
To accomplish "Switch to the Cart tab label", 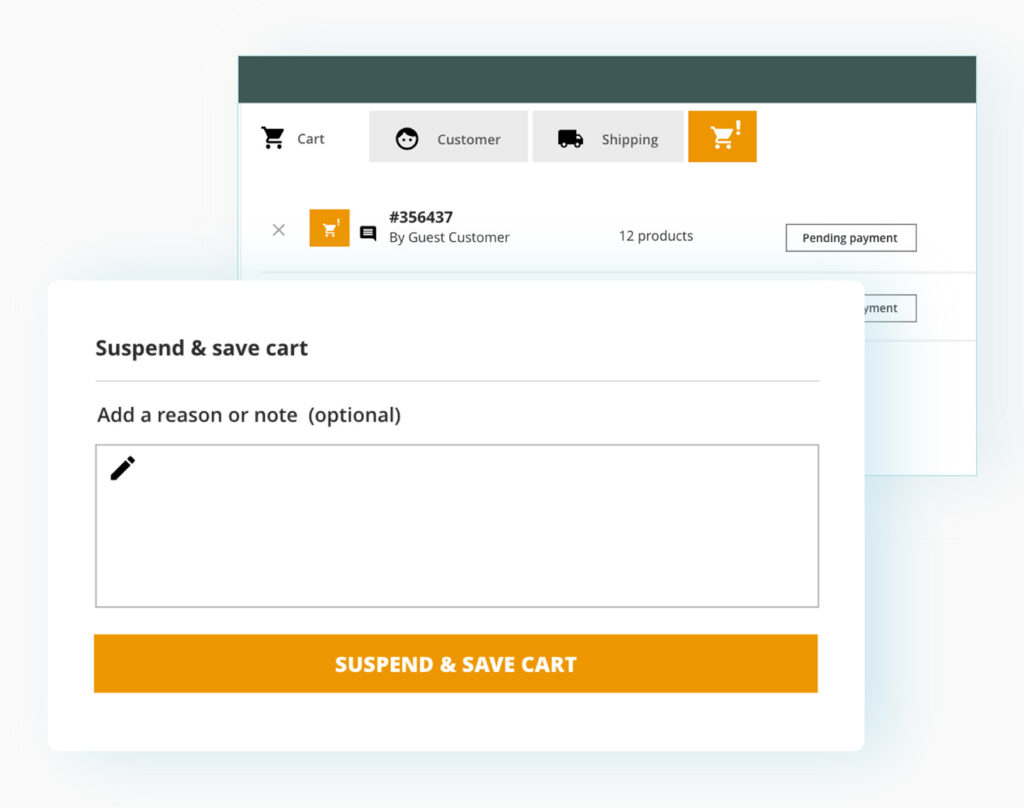I will (x=311, y=139).
